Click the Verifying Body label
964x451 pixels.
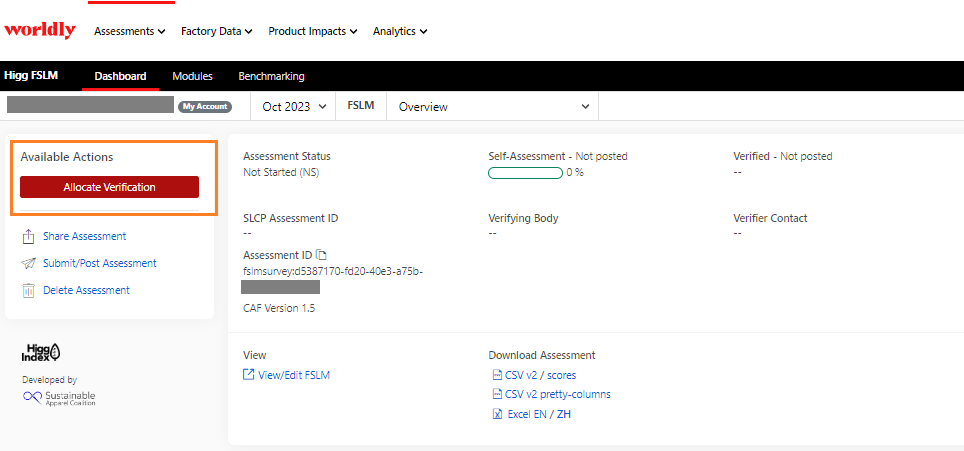point(523,218)
